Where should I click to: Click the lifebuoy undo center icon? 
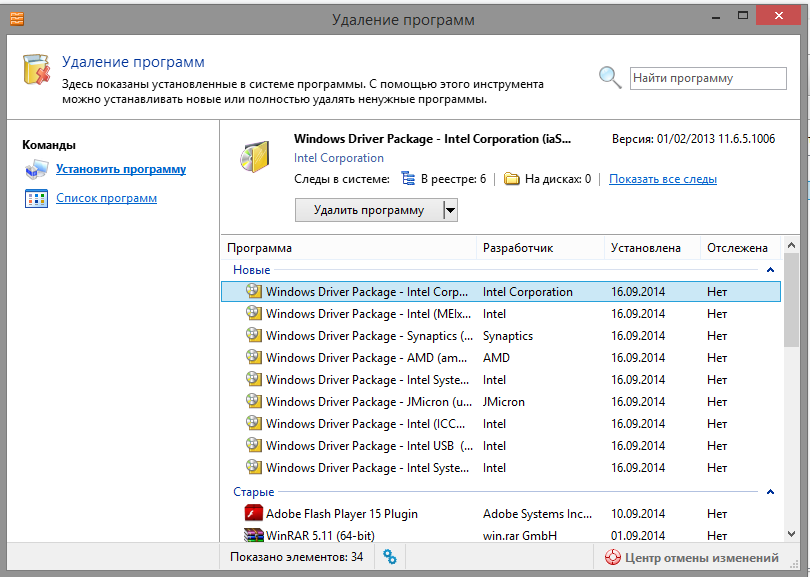tap(613, 557)
